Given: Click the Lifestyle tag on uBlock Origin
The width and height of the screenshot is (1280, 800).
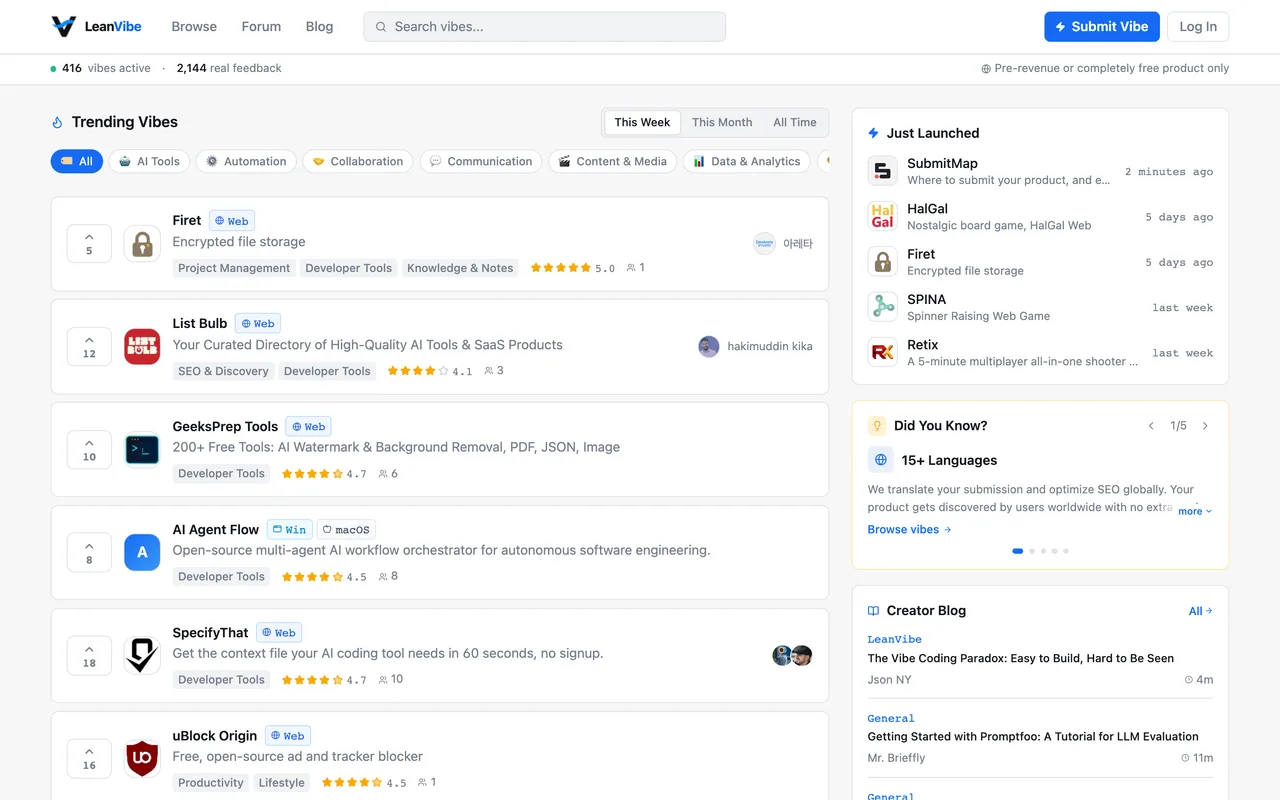Looking at the screenshot, I should point(282,783).
